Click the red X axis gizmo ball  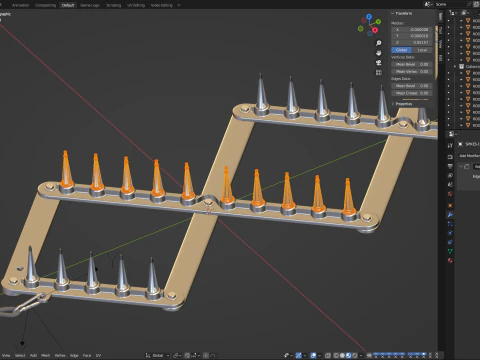pos(375,30)
